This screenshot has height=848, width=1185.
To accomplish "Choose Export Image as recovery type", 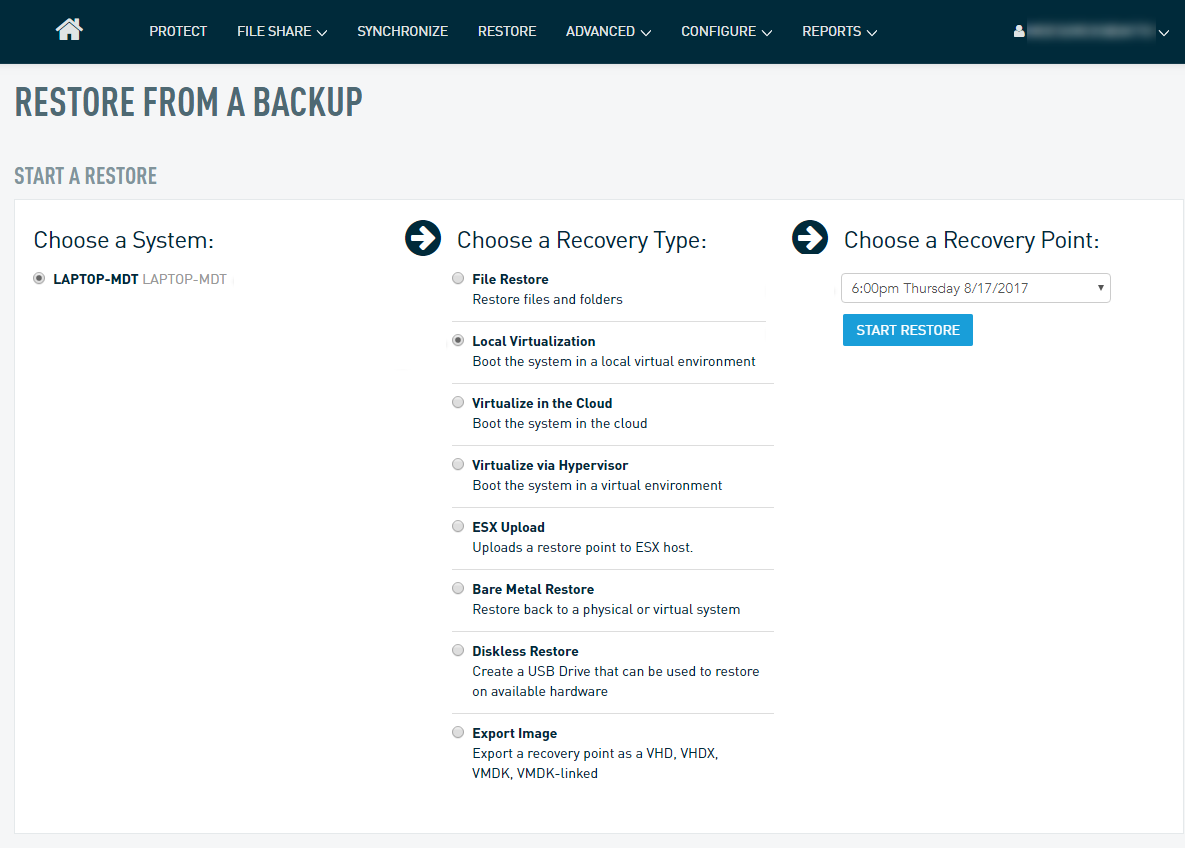I will pyautogui.click(x=458, y=732).
